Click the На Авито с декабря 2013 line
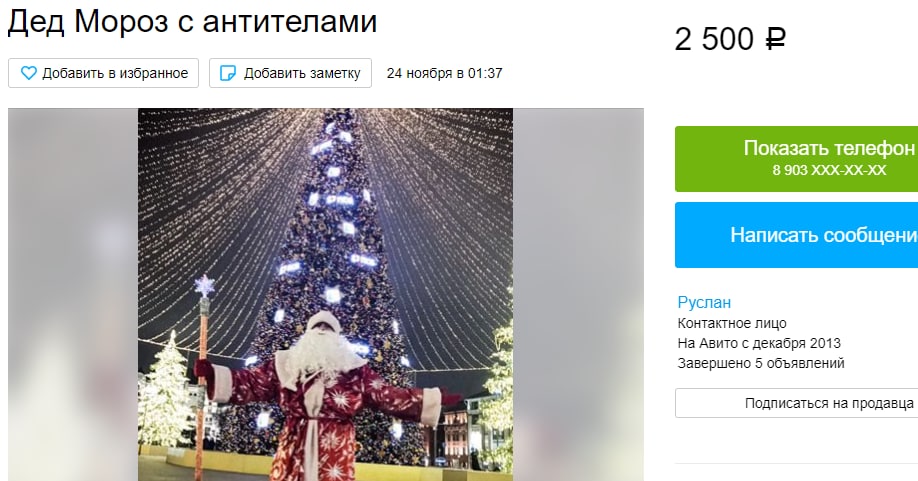Image resolution: width=918 pixels, height=481 pixels. [759, 343]
